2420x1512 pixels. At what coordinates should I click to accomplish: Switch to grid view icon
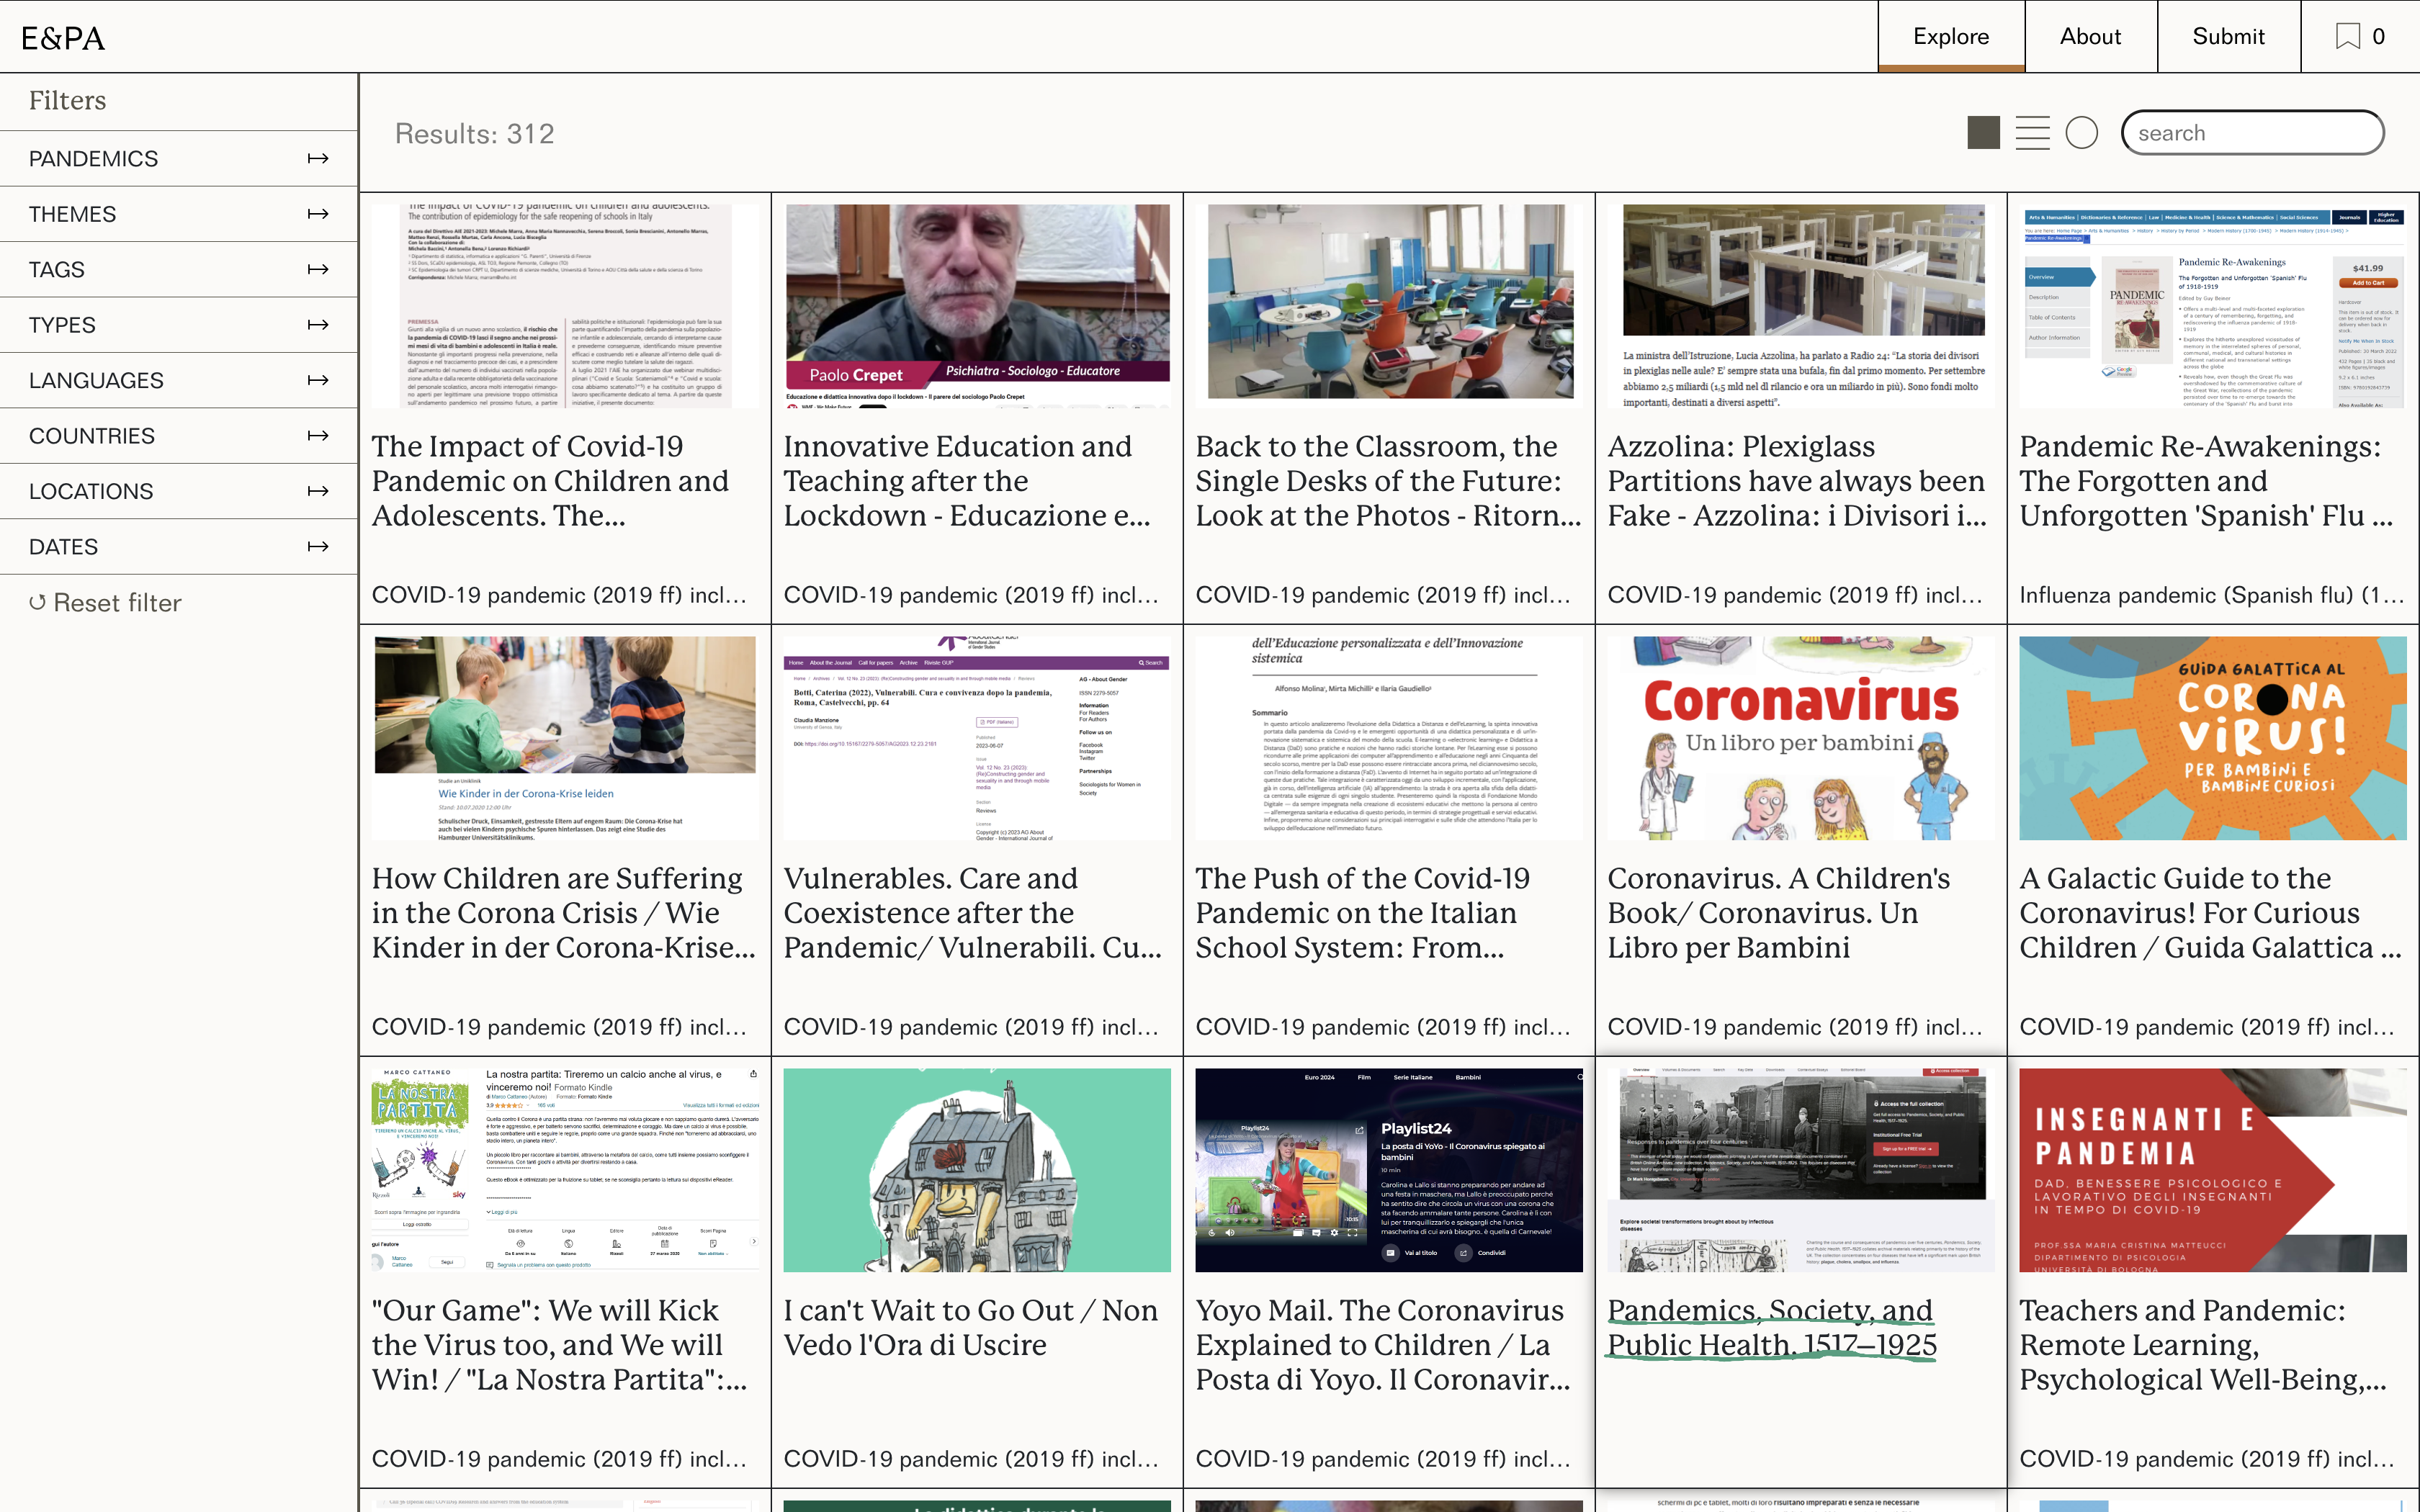click(x=1983, y=133)
